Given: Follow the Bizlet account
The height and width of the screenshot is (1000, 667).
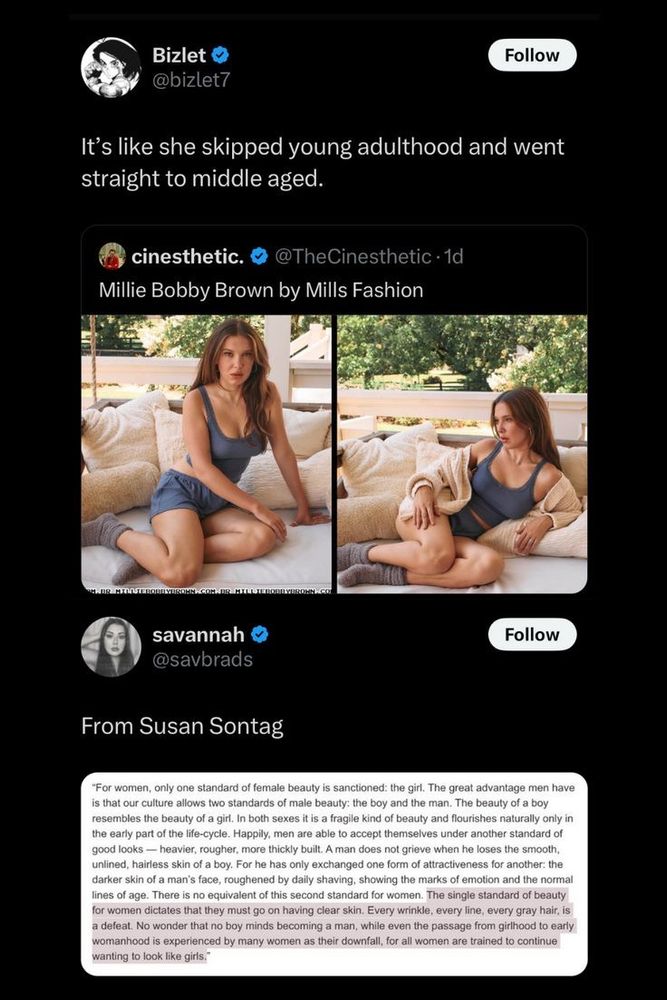Looking at the screenshot, I should click(531, 55).
